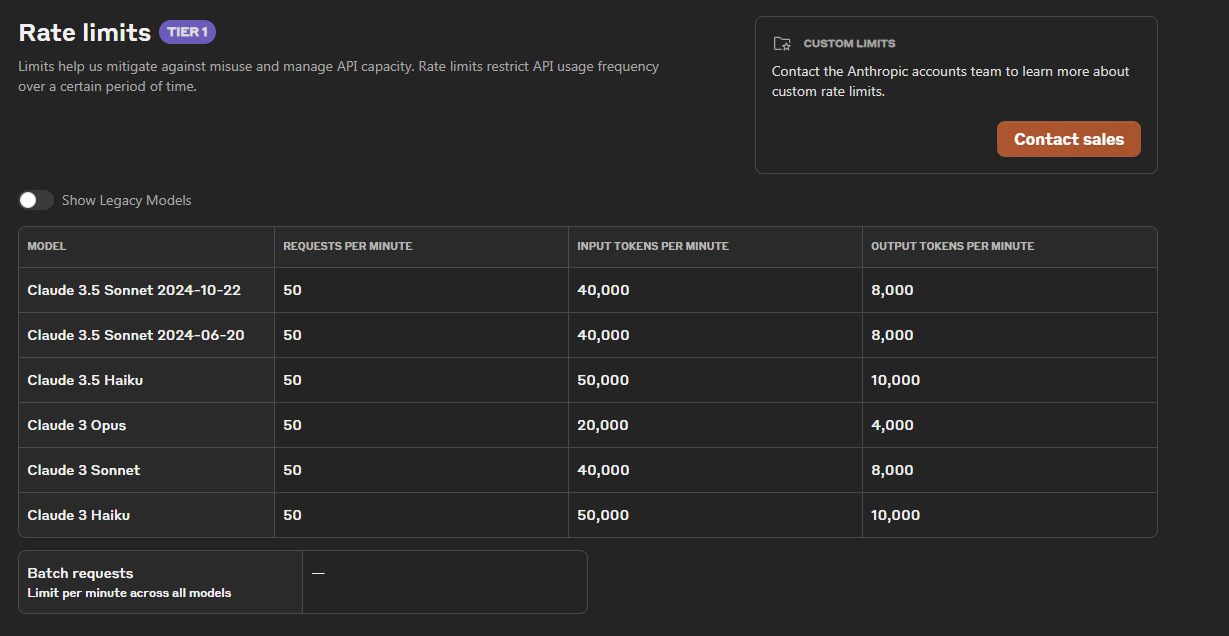Click output tokens 10,000 in Claude 3 Haiku row
This screenshot has height=636, width=1229.
[896, 515]
